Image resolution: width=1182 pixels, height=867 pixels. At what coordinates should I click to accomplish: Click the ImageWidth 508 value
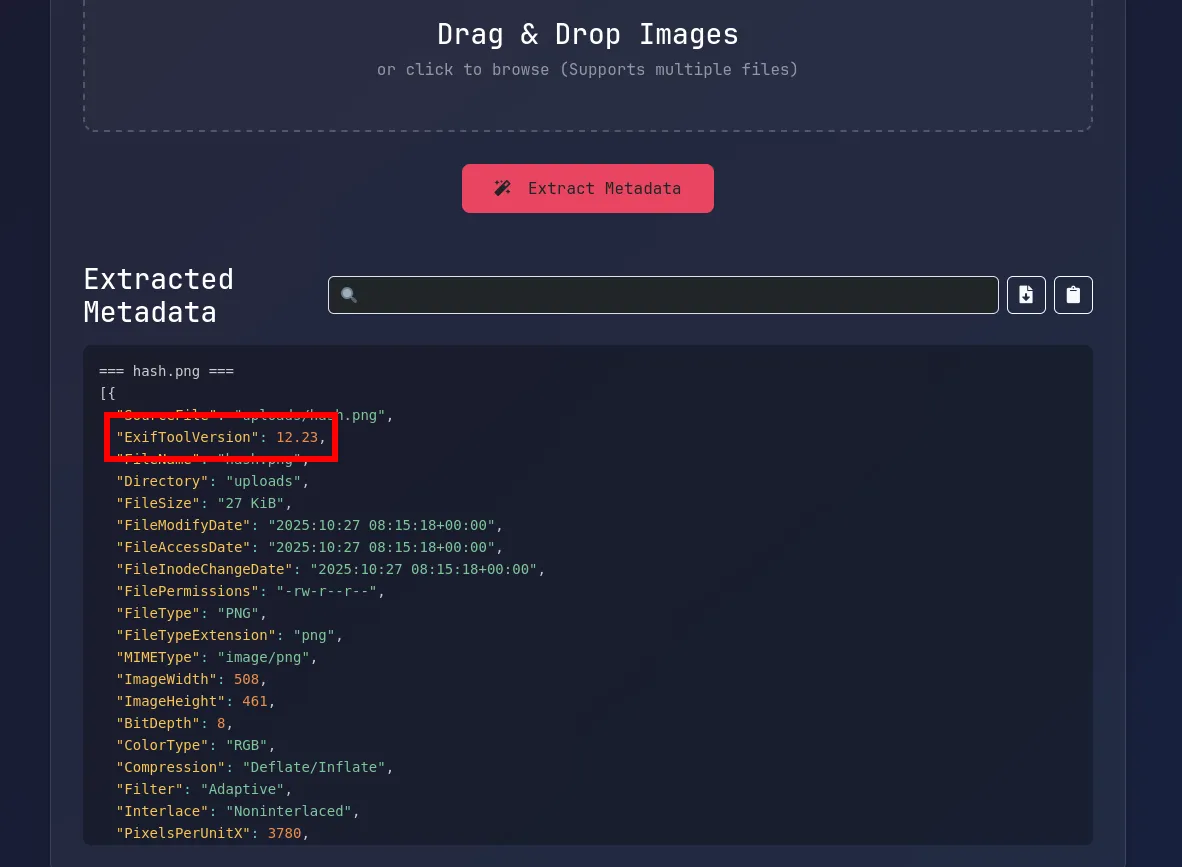pos(246,679)
